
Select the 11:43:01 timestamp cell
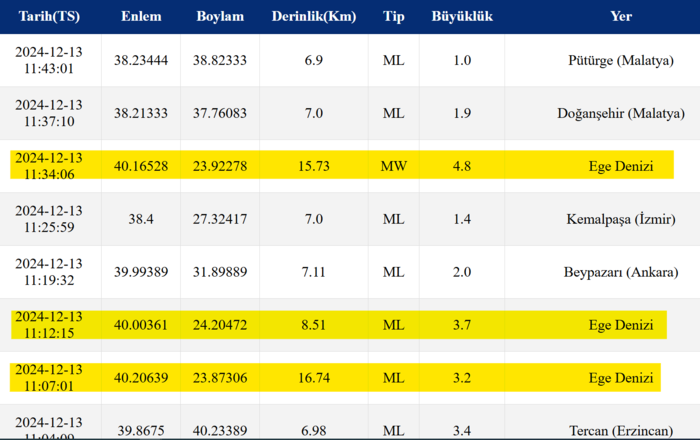49,60
